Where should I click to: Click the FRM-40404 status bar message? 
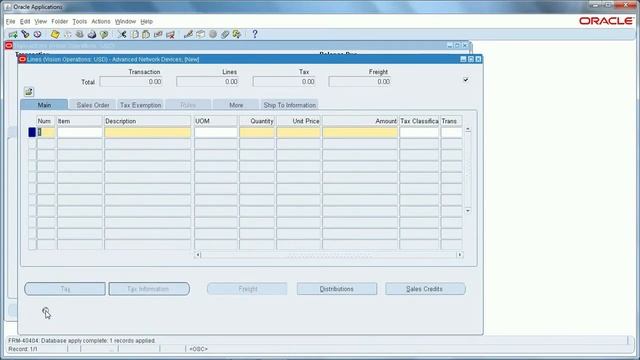point(82,340)
